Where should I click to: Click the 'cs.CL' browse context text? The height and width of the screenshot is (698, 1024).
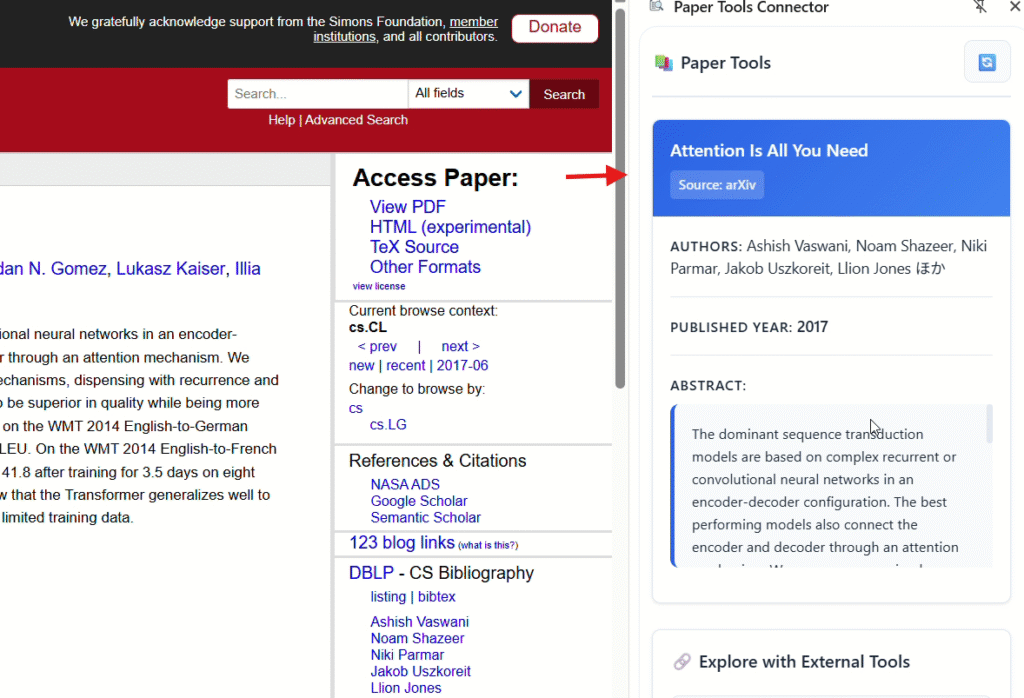pos(368,328)
